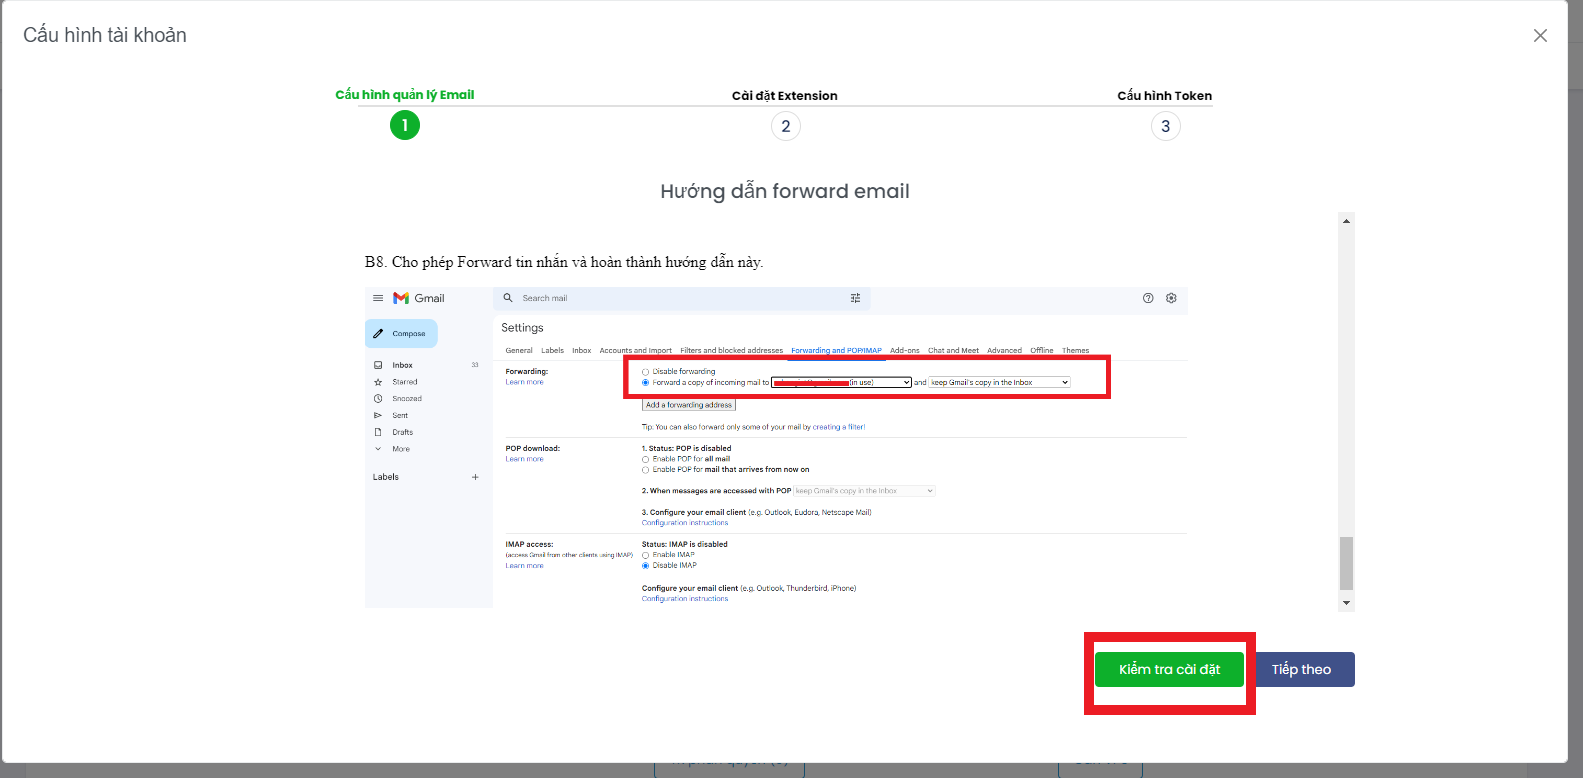This screenshot has width=1583, height=778.
Task: Expand the More item in Gmail sidebar
Action: (x=400, y=449)
